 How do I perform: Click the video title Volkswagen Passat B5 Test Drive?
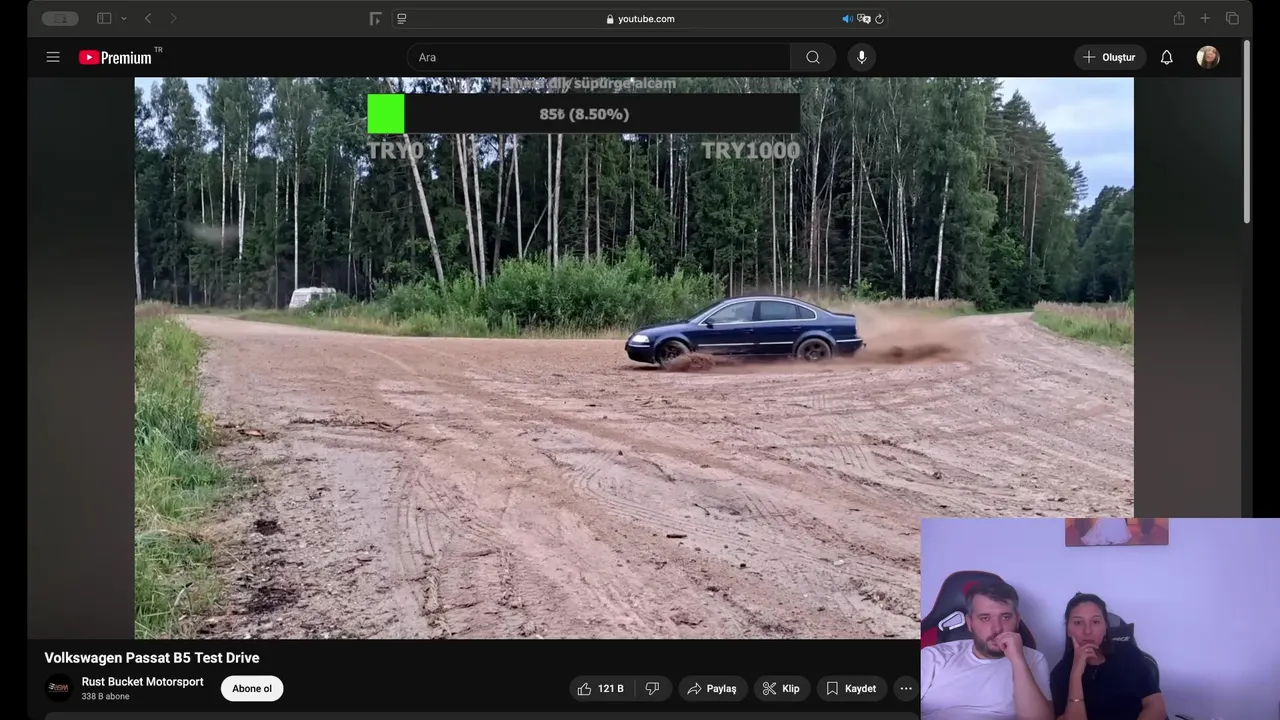click(x=152, y=658)
